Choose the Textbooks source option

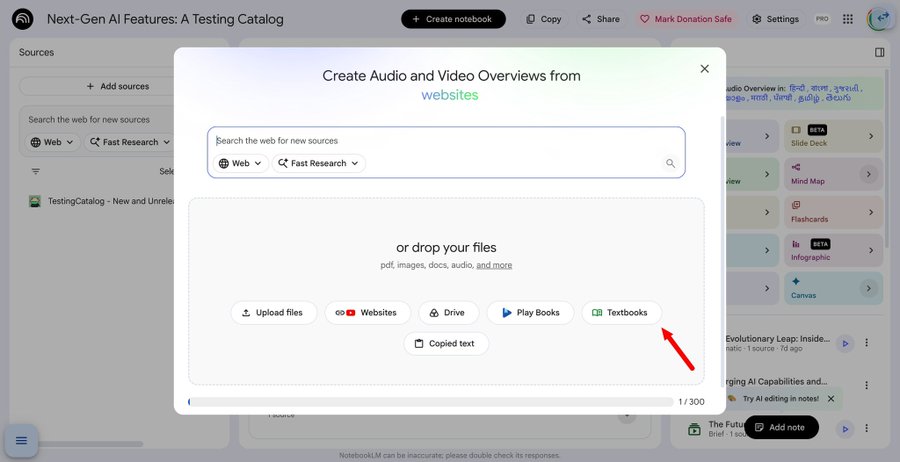tap(622, 313)
